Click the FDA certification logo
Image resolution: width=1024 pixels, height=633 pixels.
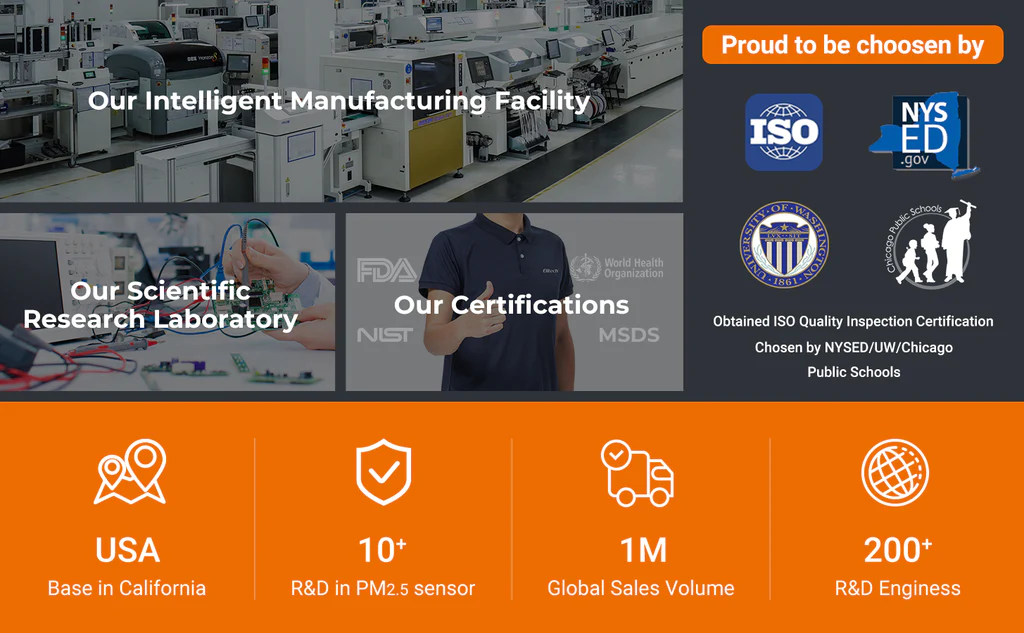point(387,270)
